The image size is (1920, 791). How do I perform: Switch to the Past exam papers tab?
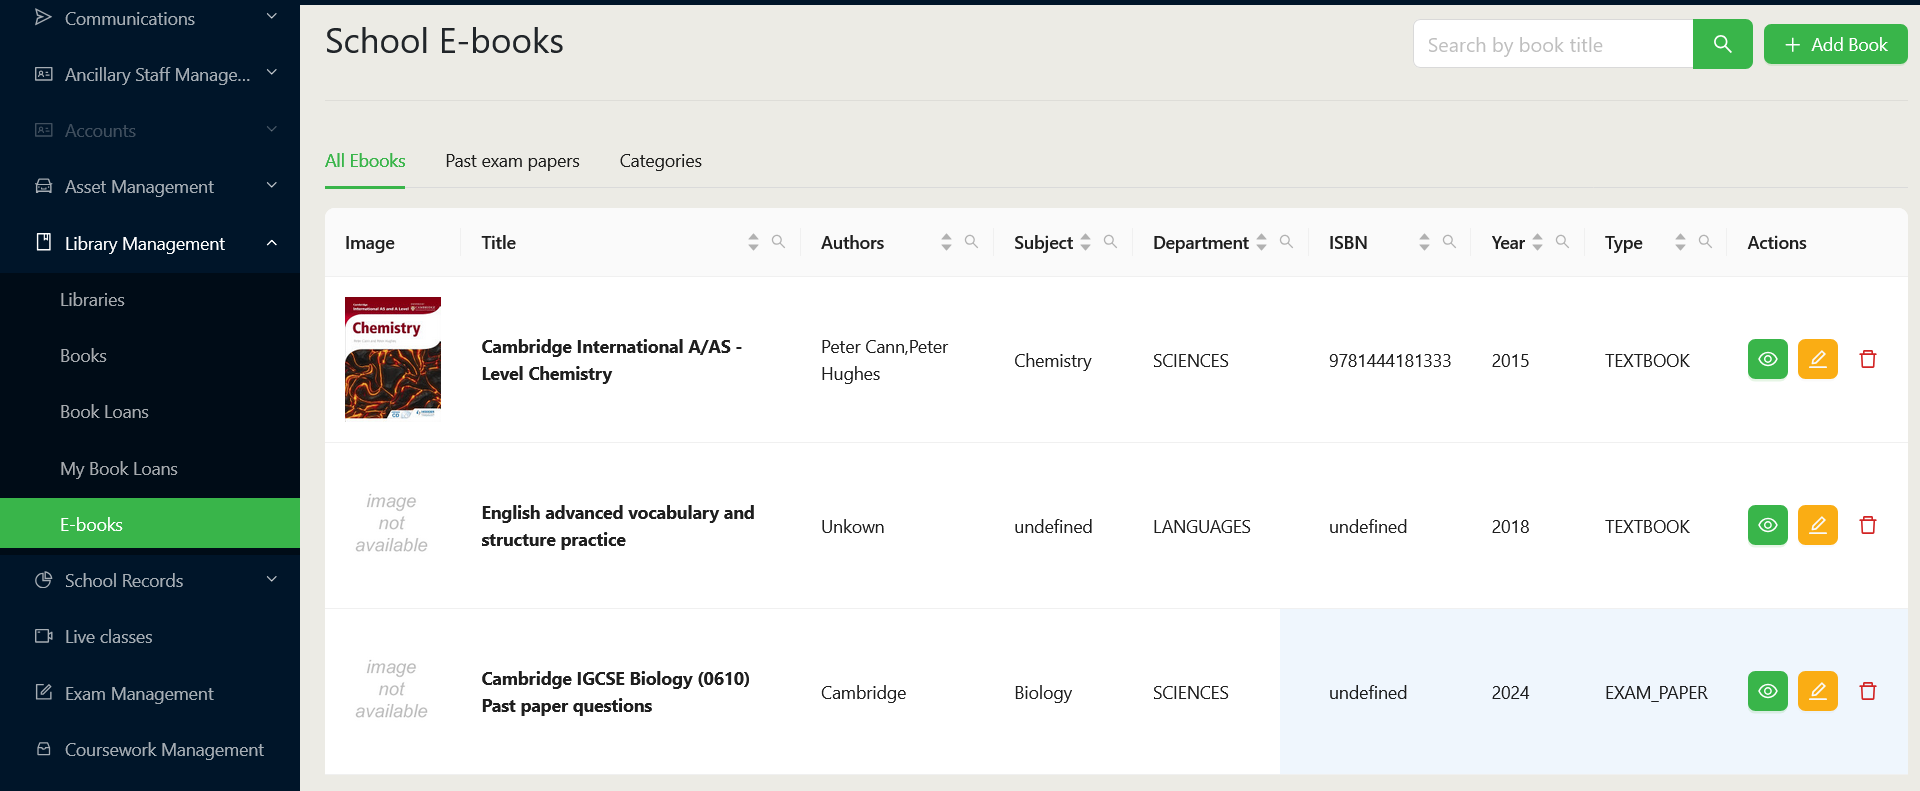(512, 161)
